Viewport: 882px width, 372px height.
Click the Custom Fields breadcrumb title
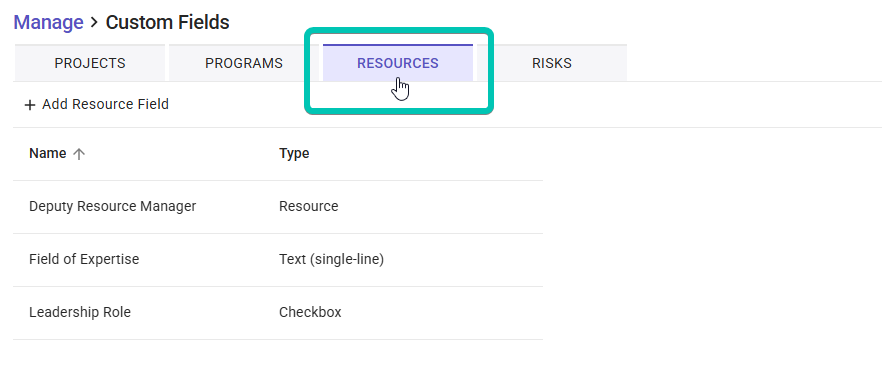click(168, 23)
